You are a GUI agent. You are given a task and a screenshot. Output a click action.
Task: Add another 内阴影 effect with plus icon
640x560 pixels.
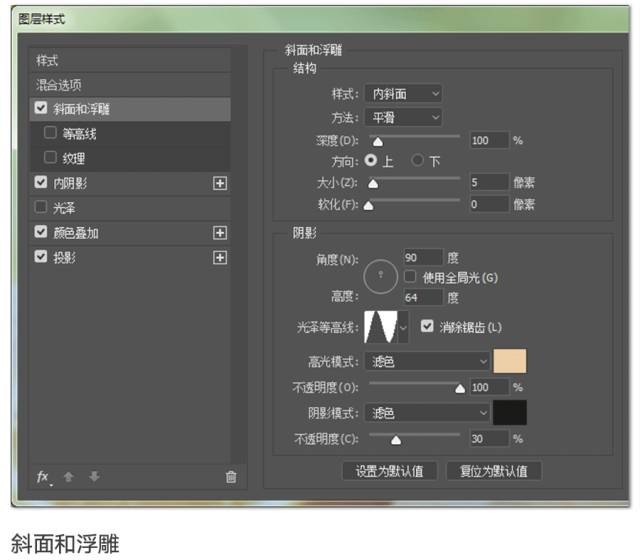(x=220, y=183)
